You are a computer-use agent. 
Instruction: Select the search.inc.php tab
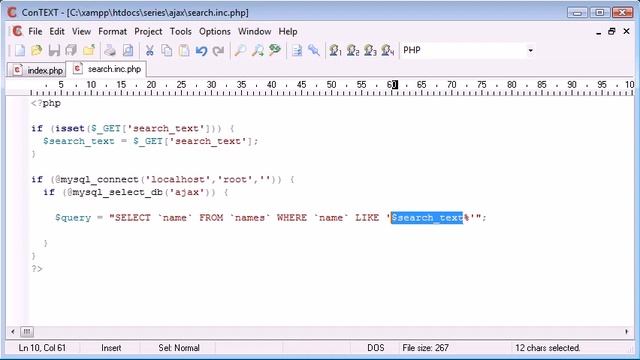107,69
